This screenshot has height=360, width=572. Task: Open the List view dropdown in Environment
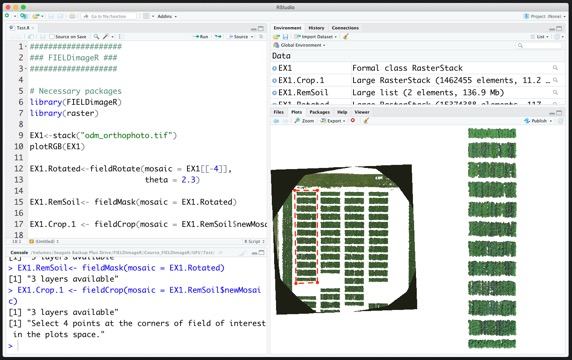pos(540,37)
